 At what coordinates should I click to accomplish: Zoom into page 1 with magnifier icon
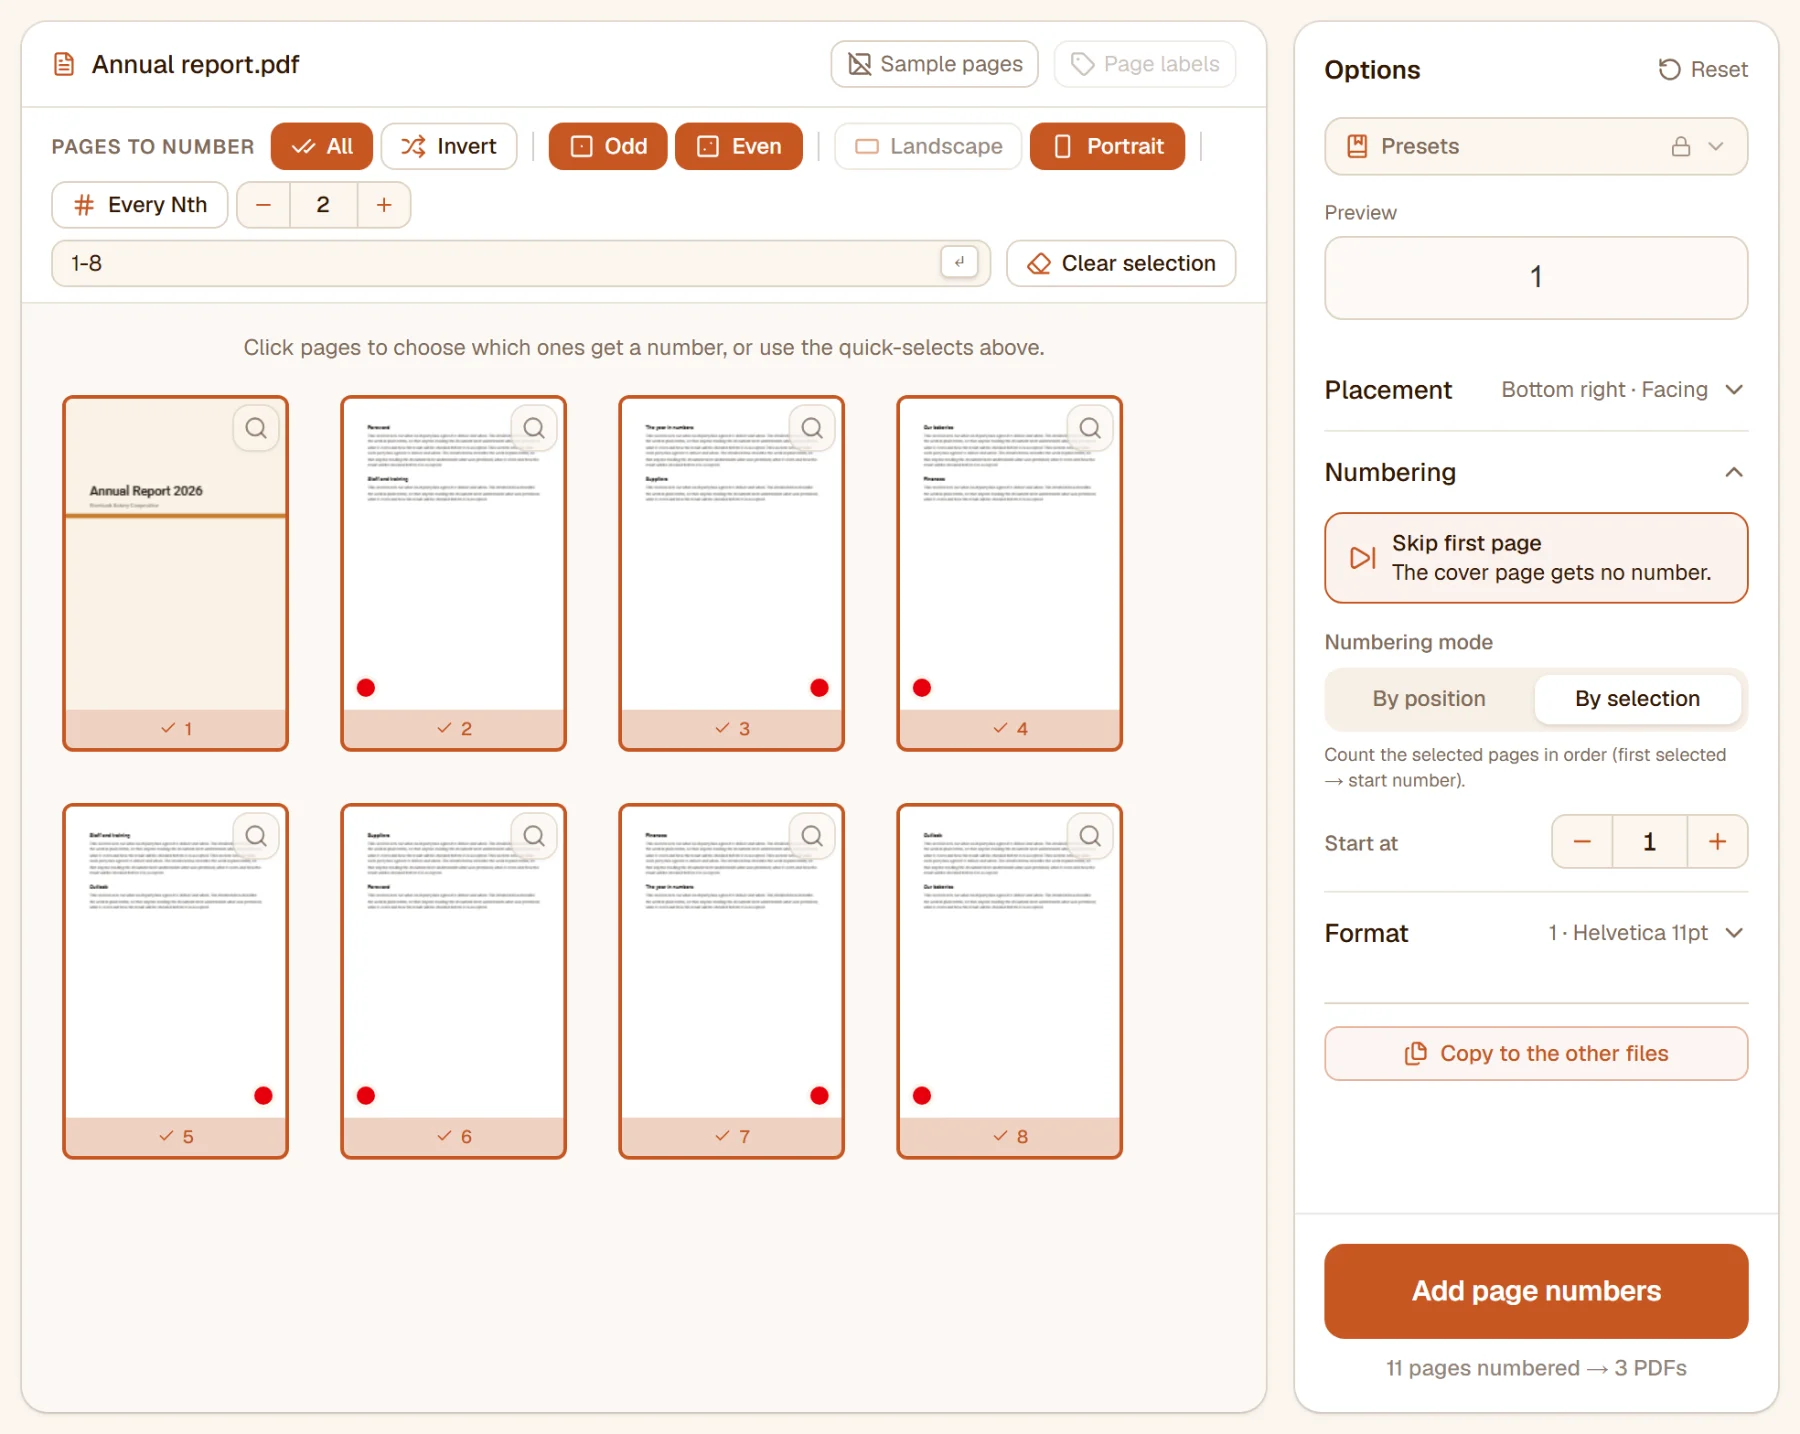[256, 428]
